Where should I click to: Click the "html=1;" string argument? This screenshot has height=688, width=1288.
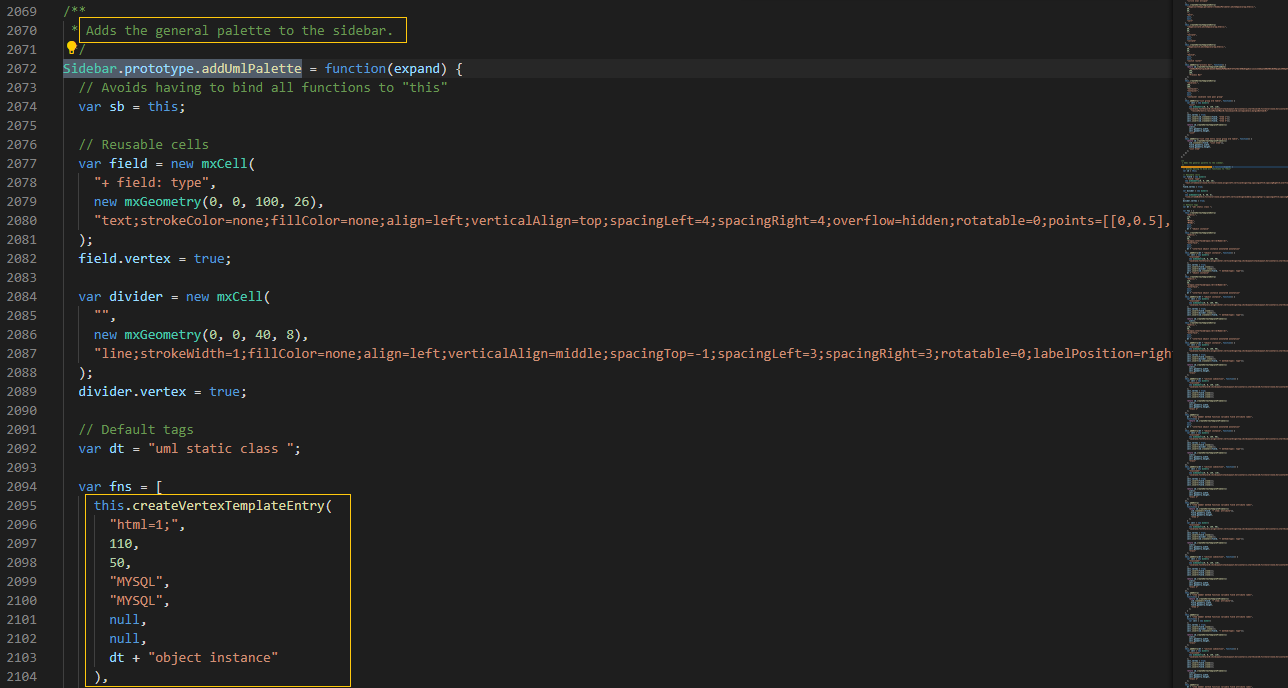[x=148, y=524]
